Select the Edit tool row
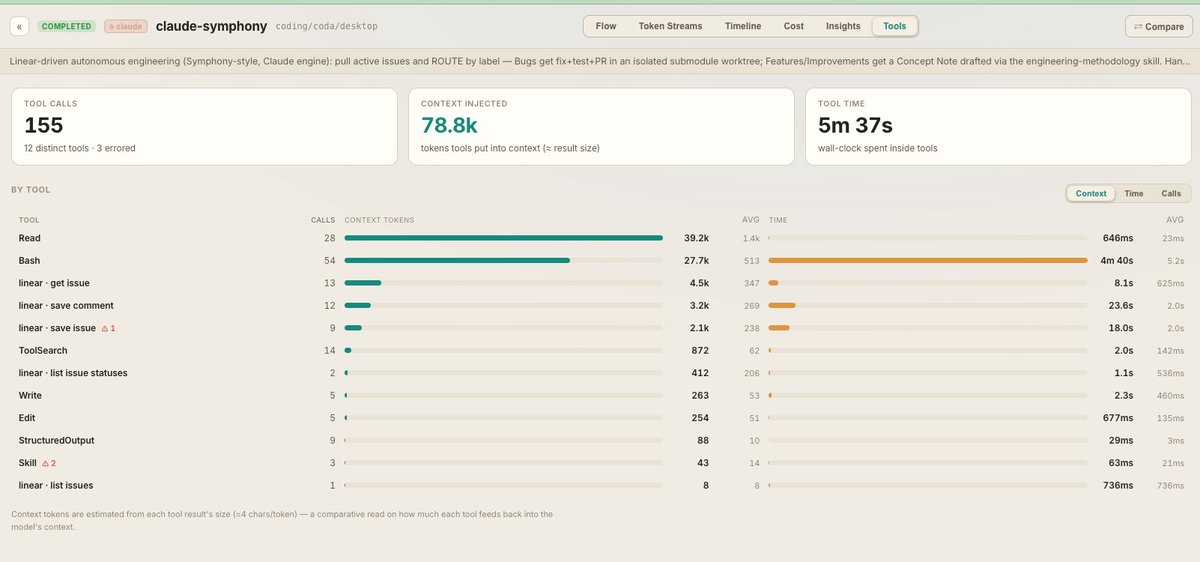This screenshot has width=1200, height=562. coord(600,418)
